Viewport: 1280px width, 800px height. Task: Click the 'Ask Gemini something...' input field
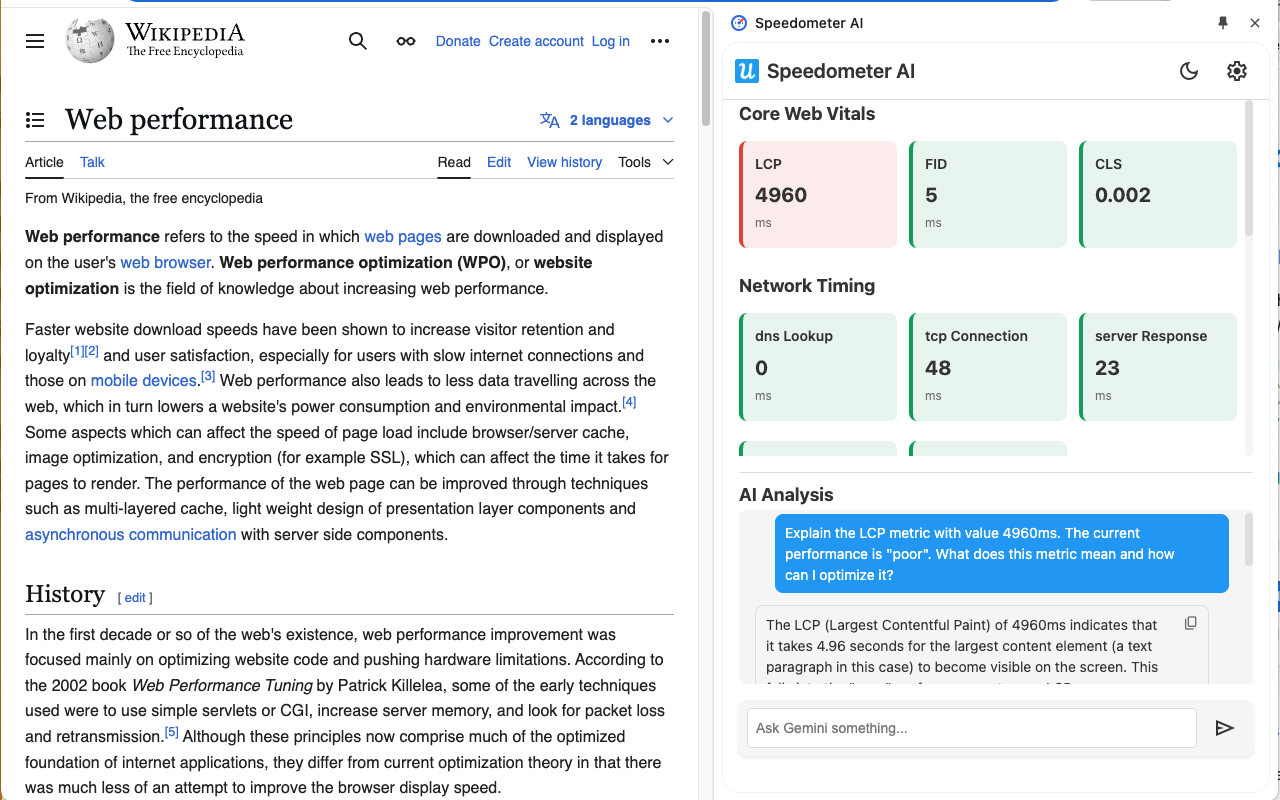click(972, 728)
